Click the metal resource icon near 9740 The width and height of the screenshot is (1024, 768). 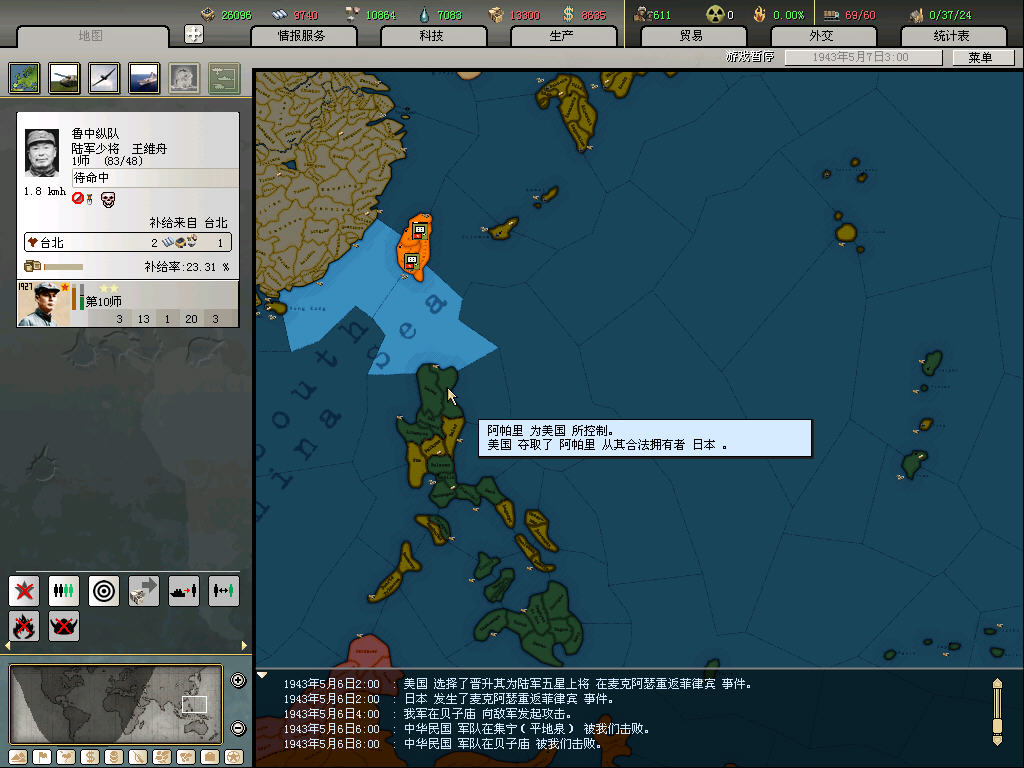(x=280, y=14)
